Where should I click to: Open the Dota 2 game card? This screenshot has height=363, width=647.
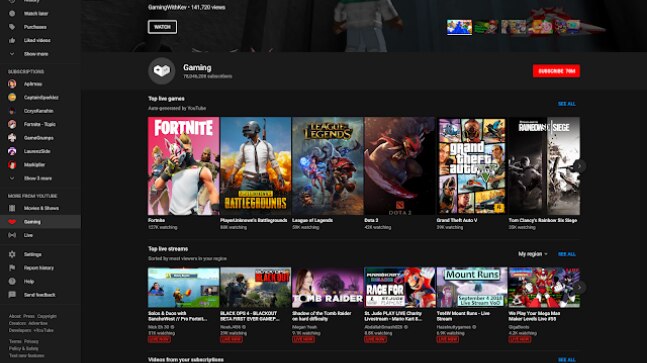point(400,166)
